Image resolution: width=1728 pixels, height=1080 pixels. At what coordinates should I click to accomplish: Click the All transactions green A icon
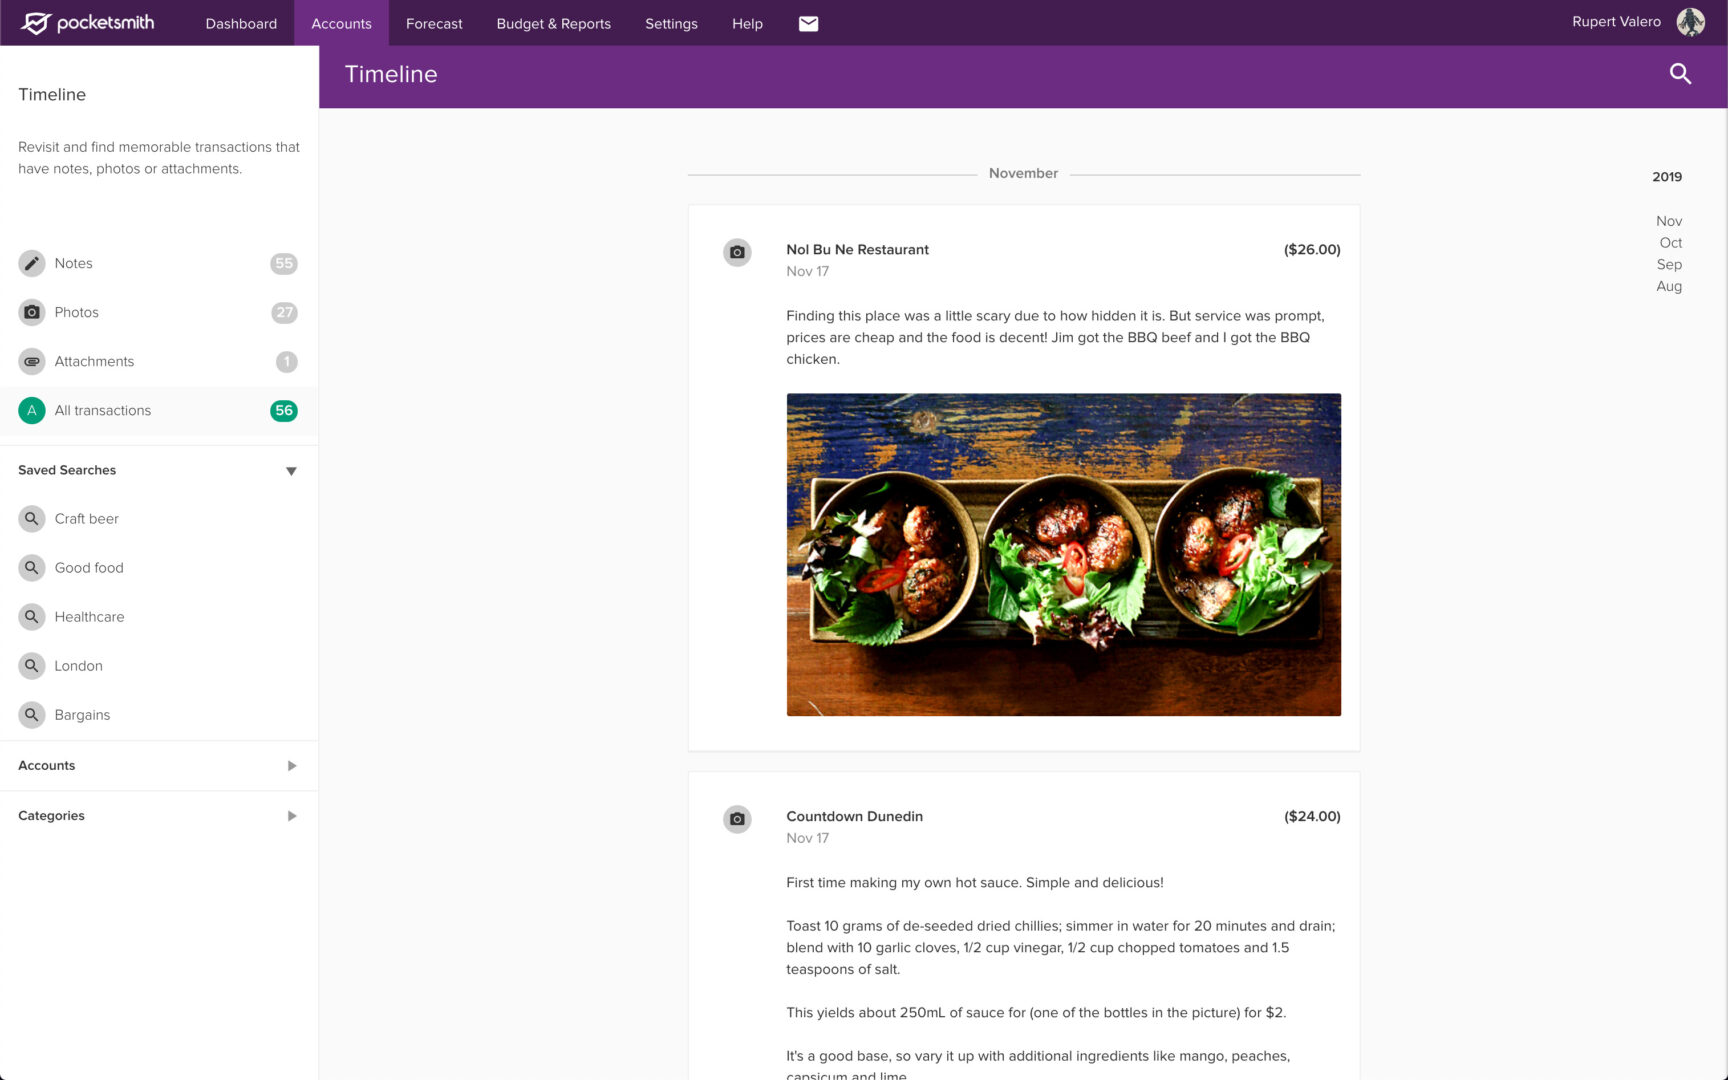coord(32,410)
